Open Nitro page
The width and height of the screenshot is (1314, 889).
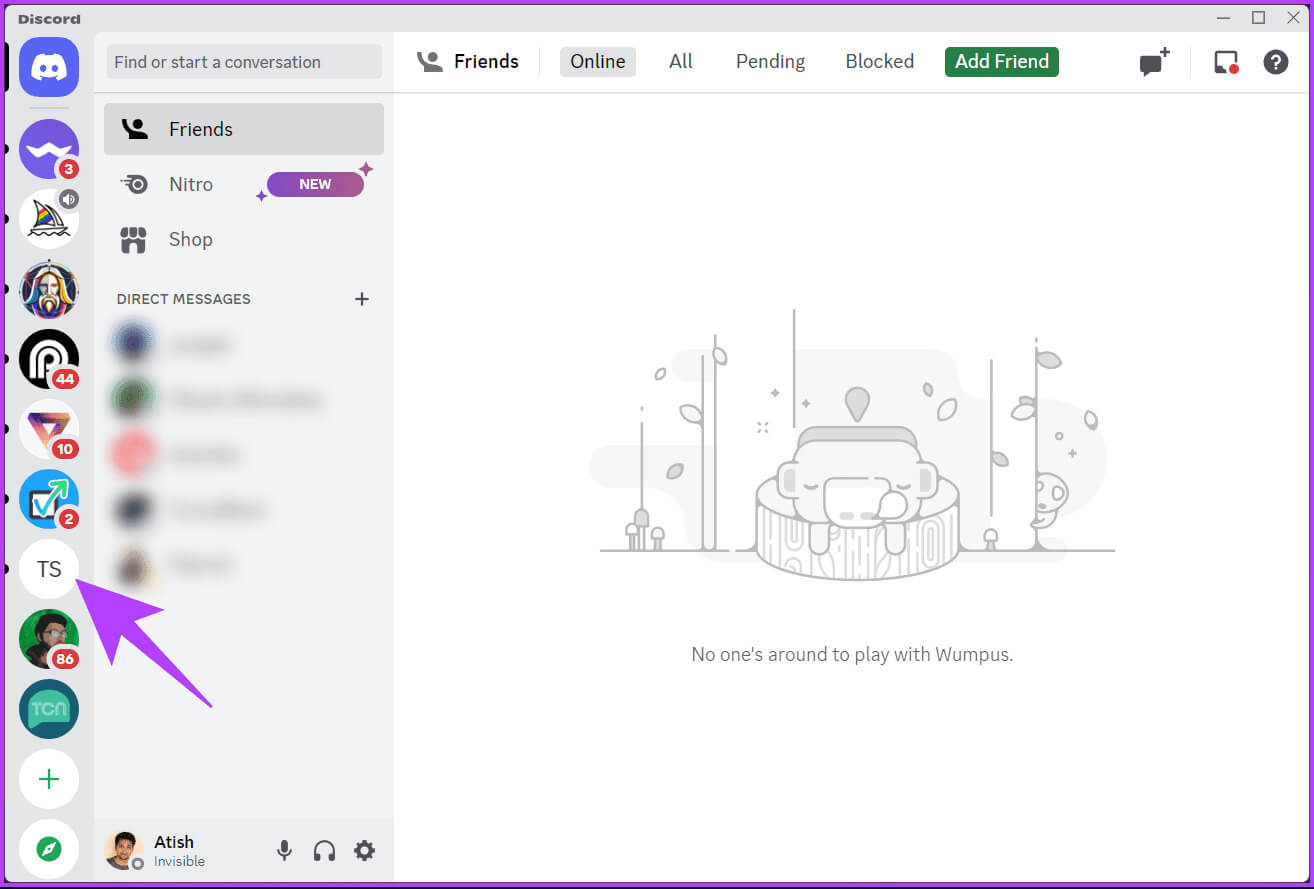tap(244, 184)
